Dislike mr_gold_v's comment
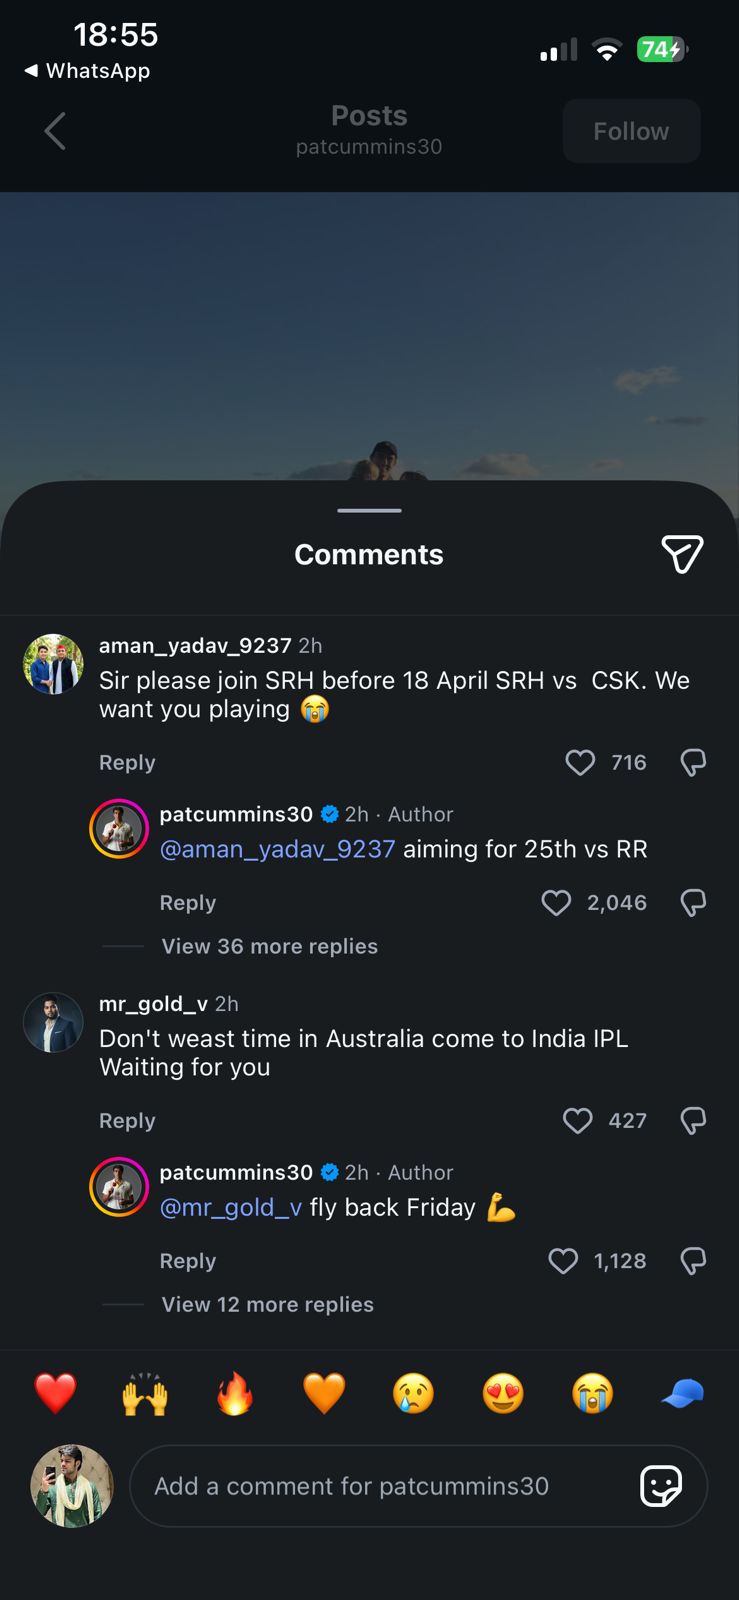739x1600 pixels. (693, 1121)
